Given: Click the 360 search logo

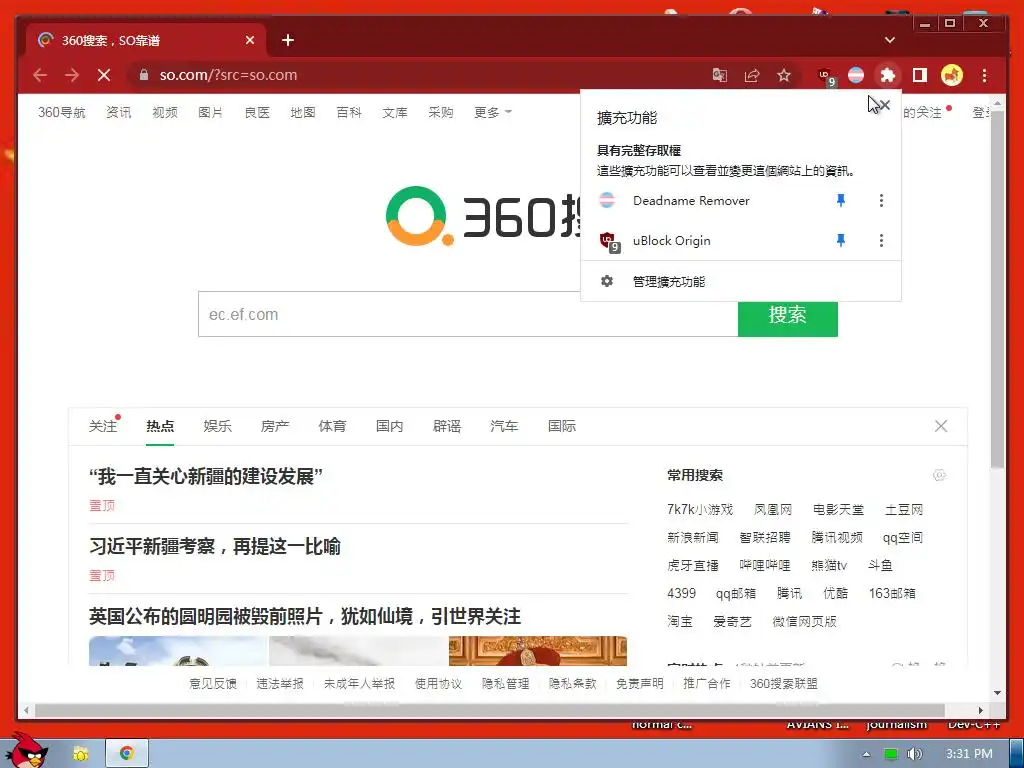Looking at the screenshot, I should (x=483, y=216).
